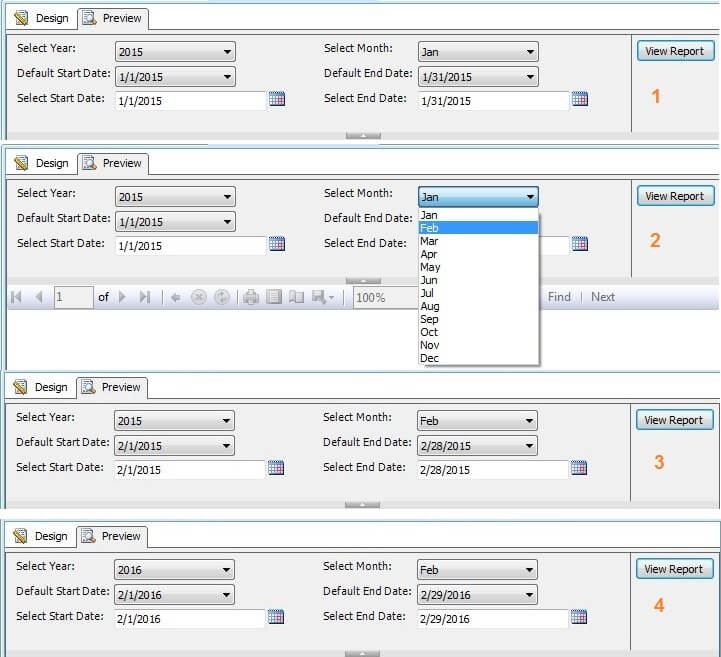Viewport: 721px width, 657px height.
Task: Open calendar picker beside end date 1/31/2015
Action: pyautogui.click(x=580, y=99)
